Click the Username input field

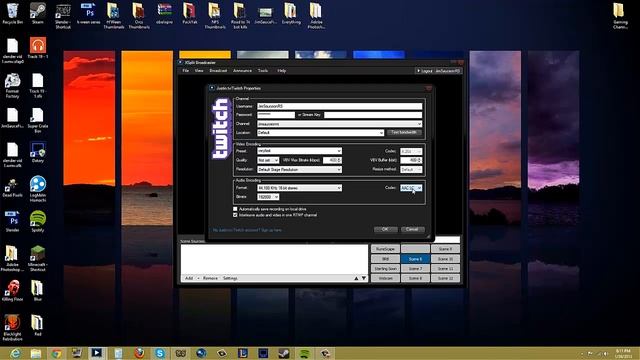coord(340,106)
